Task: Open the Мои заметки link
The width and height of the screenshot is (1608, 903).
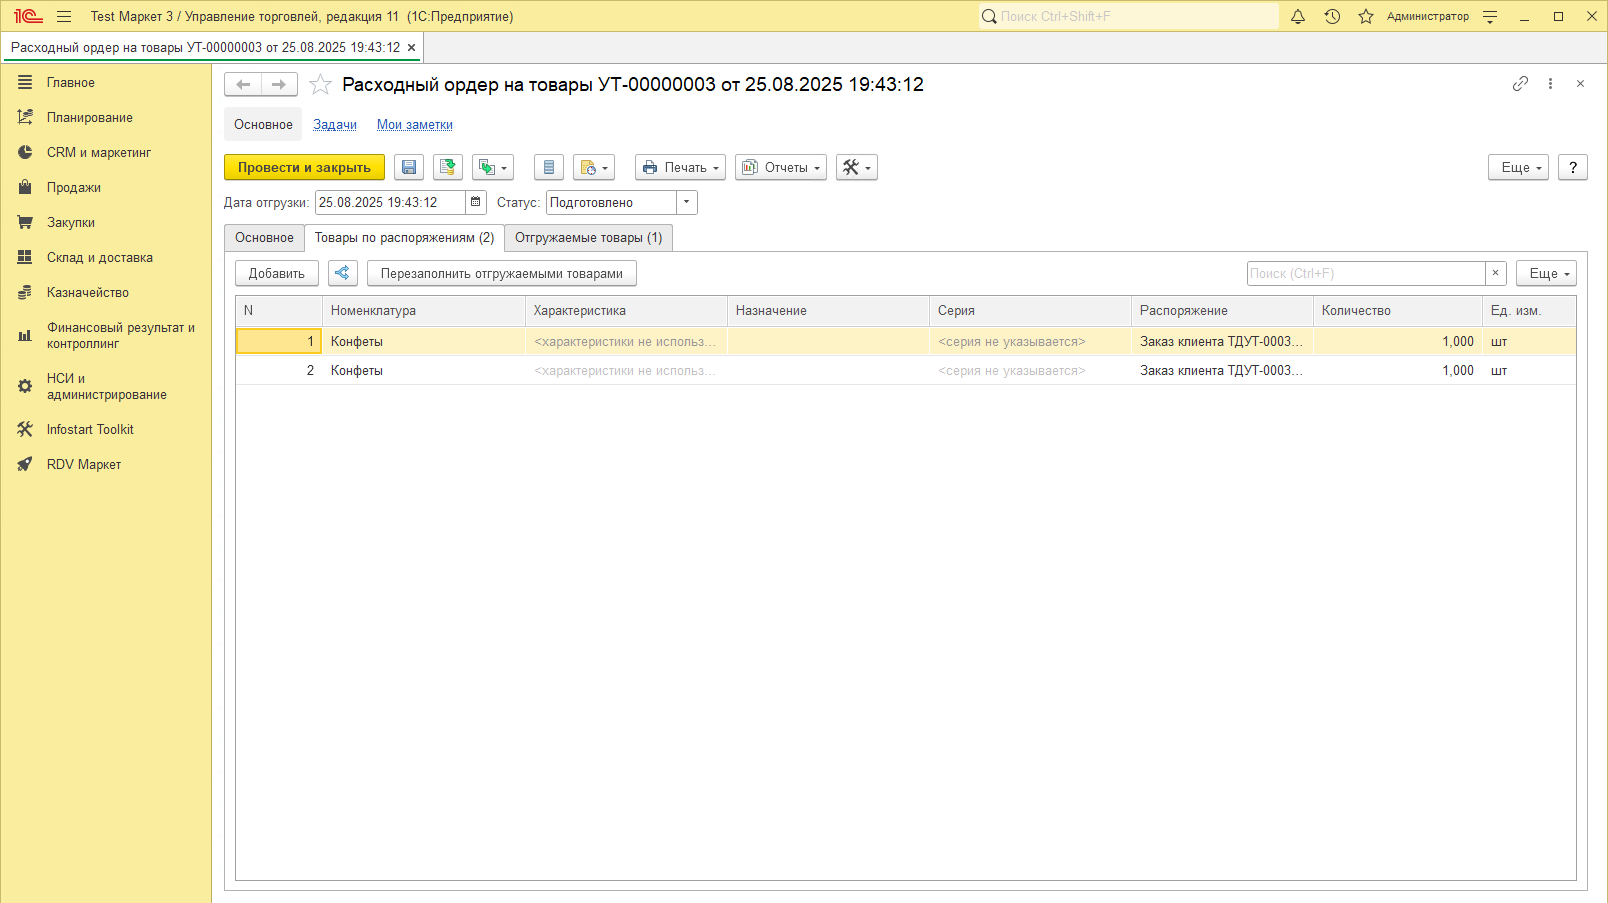Action: click(415, 125)
